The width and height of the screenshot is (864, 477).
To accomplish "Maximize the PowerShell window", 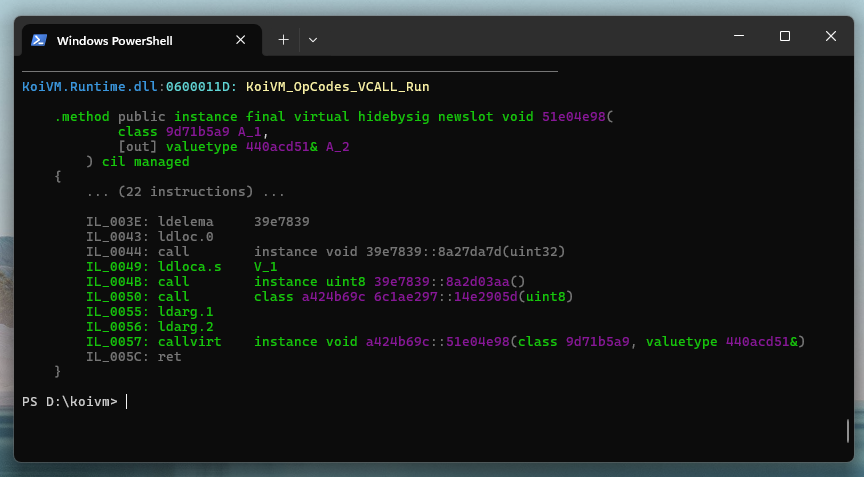I will (785, 36).
